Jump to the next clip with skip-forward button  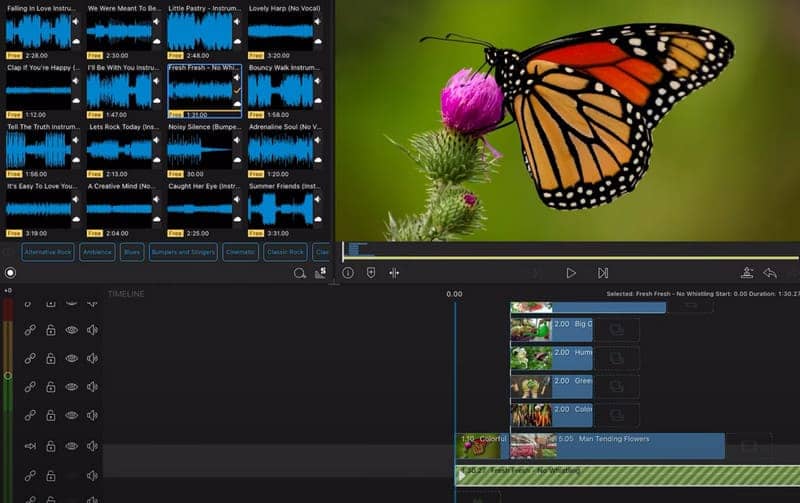603,272
